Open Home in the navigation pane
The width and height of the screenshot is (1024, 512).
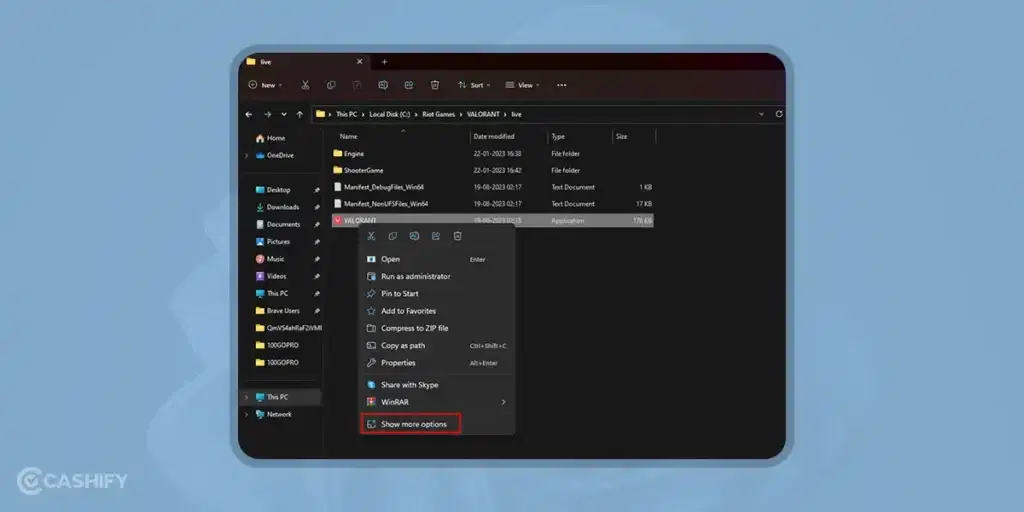(x=270, y=138)
